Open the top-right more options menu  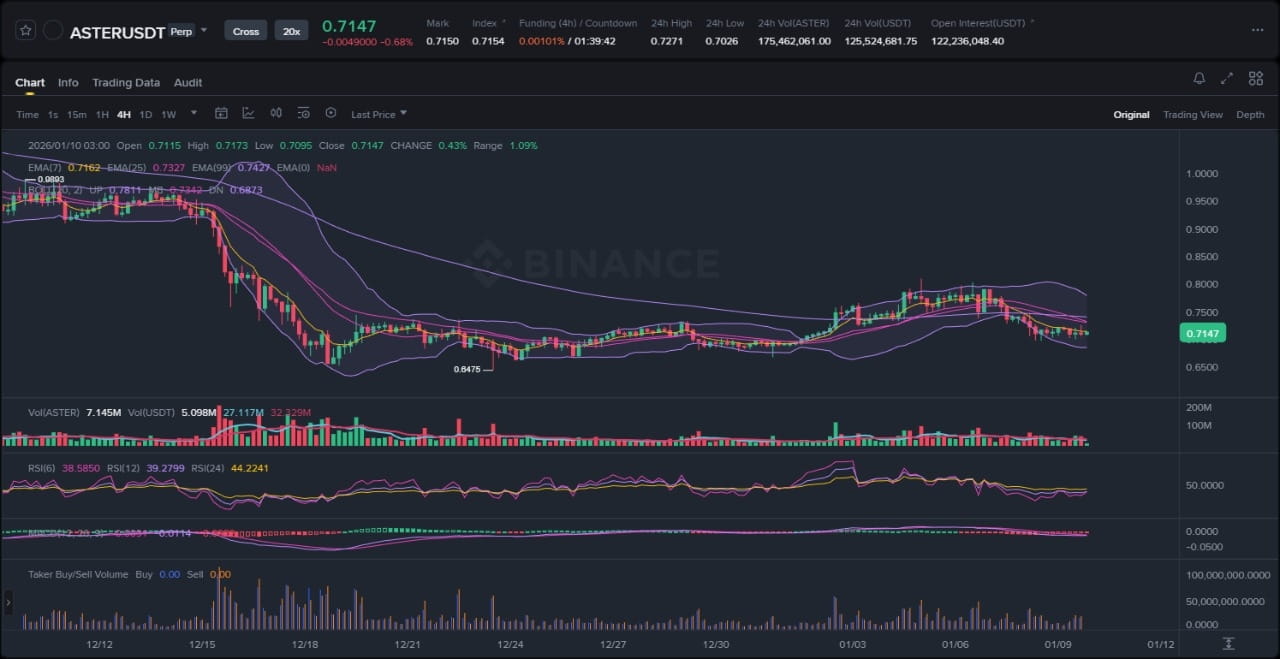[x=1257, y=30]
